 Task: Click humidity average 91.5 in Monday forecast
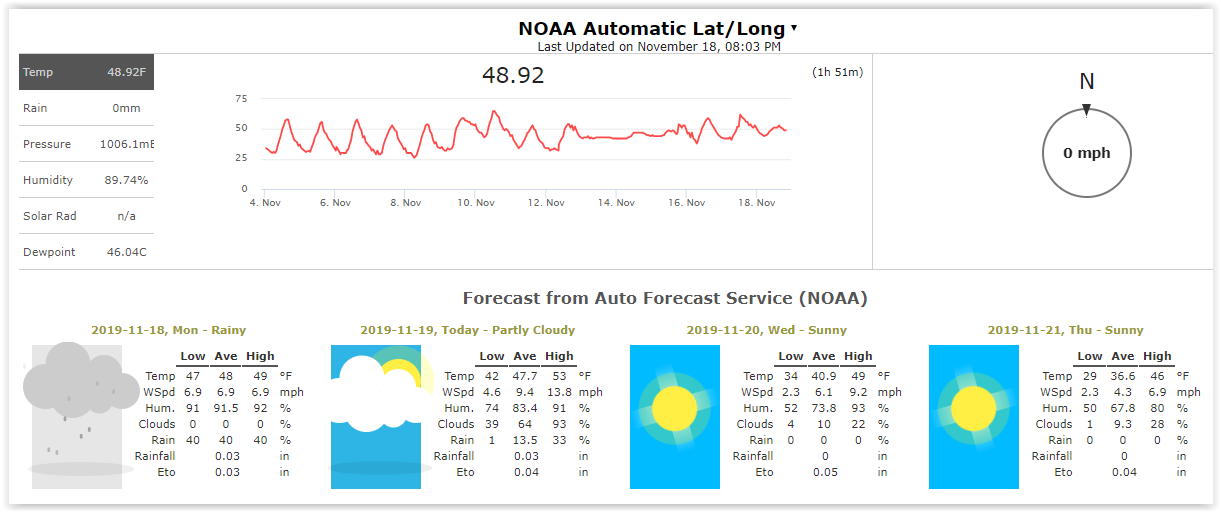[x=226, y=409]
